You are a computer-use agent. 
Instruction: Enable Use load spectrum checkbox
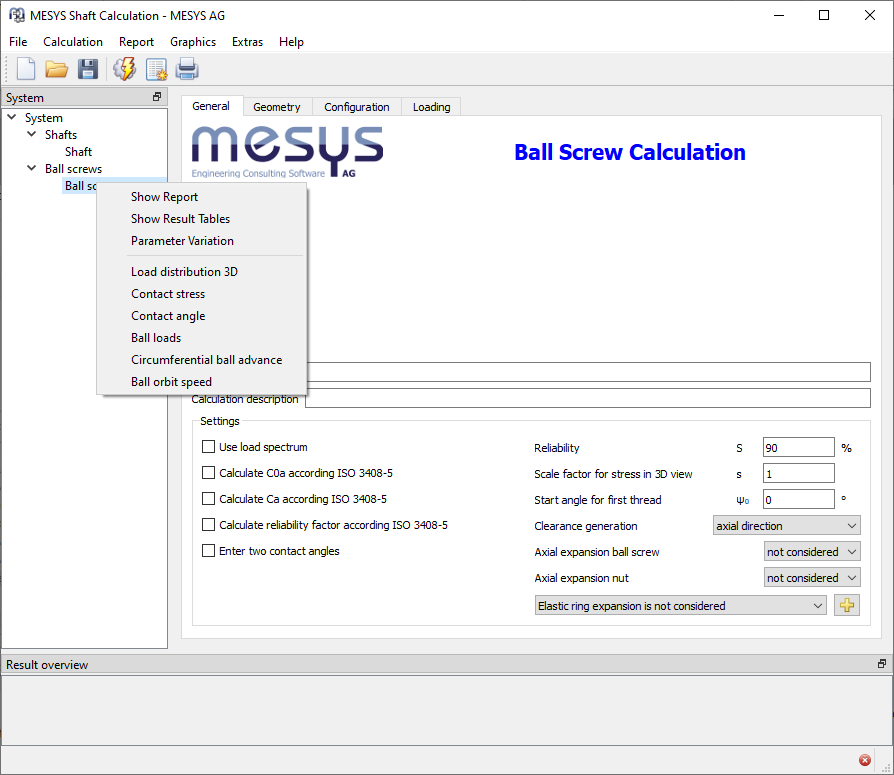(x=209, y=447)
